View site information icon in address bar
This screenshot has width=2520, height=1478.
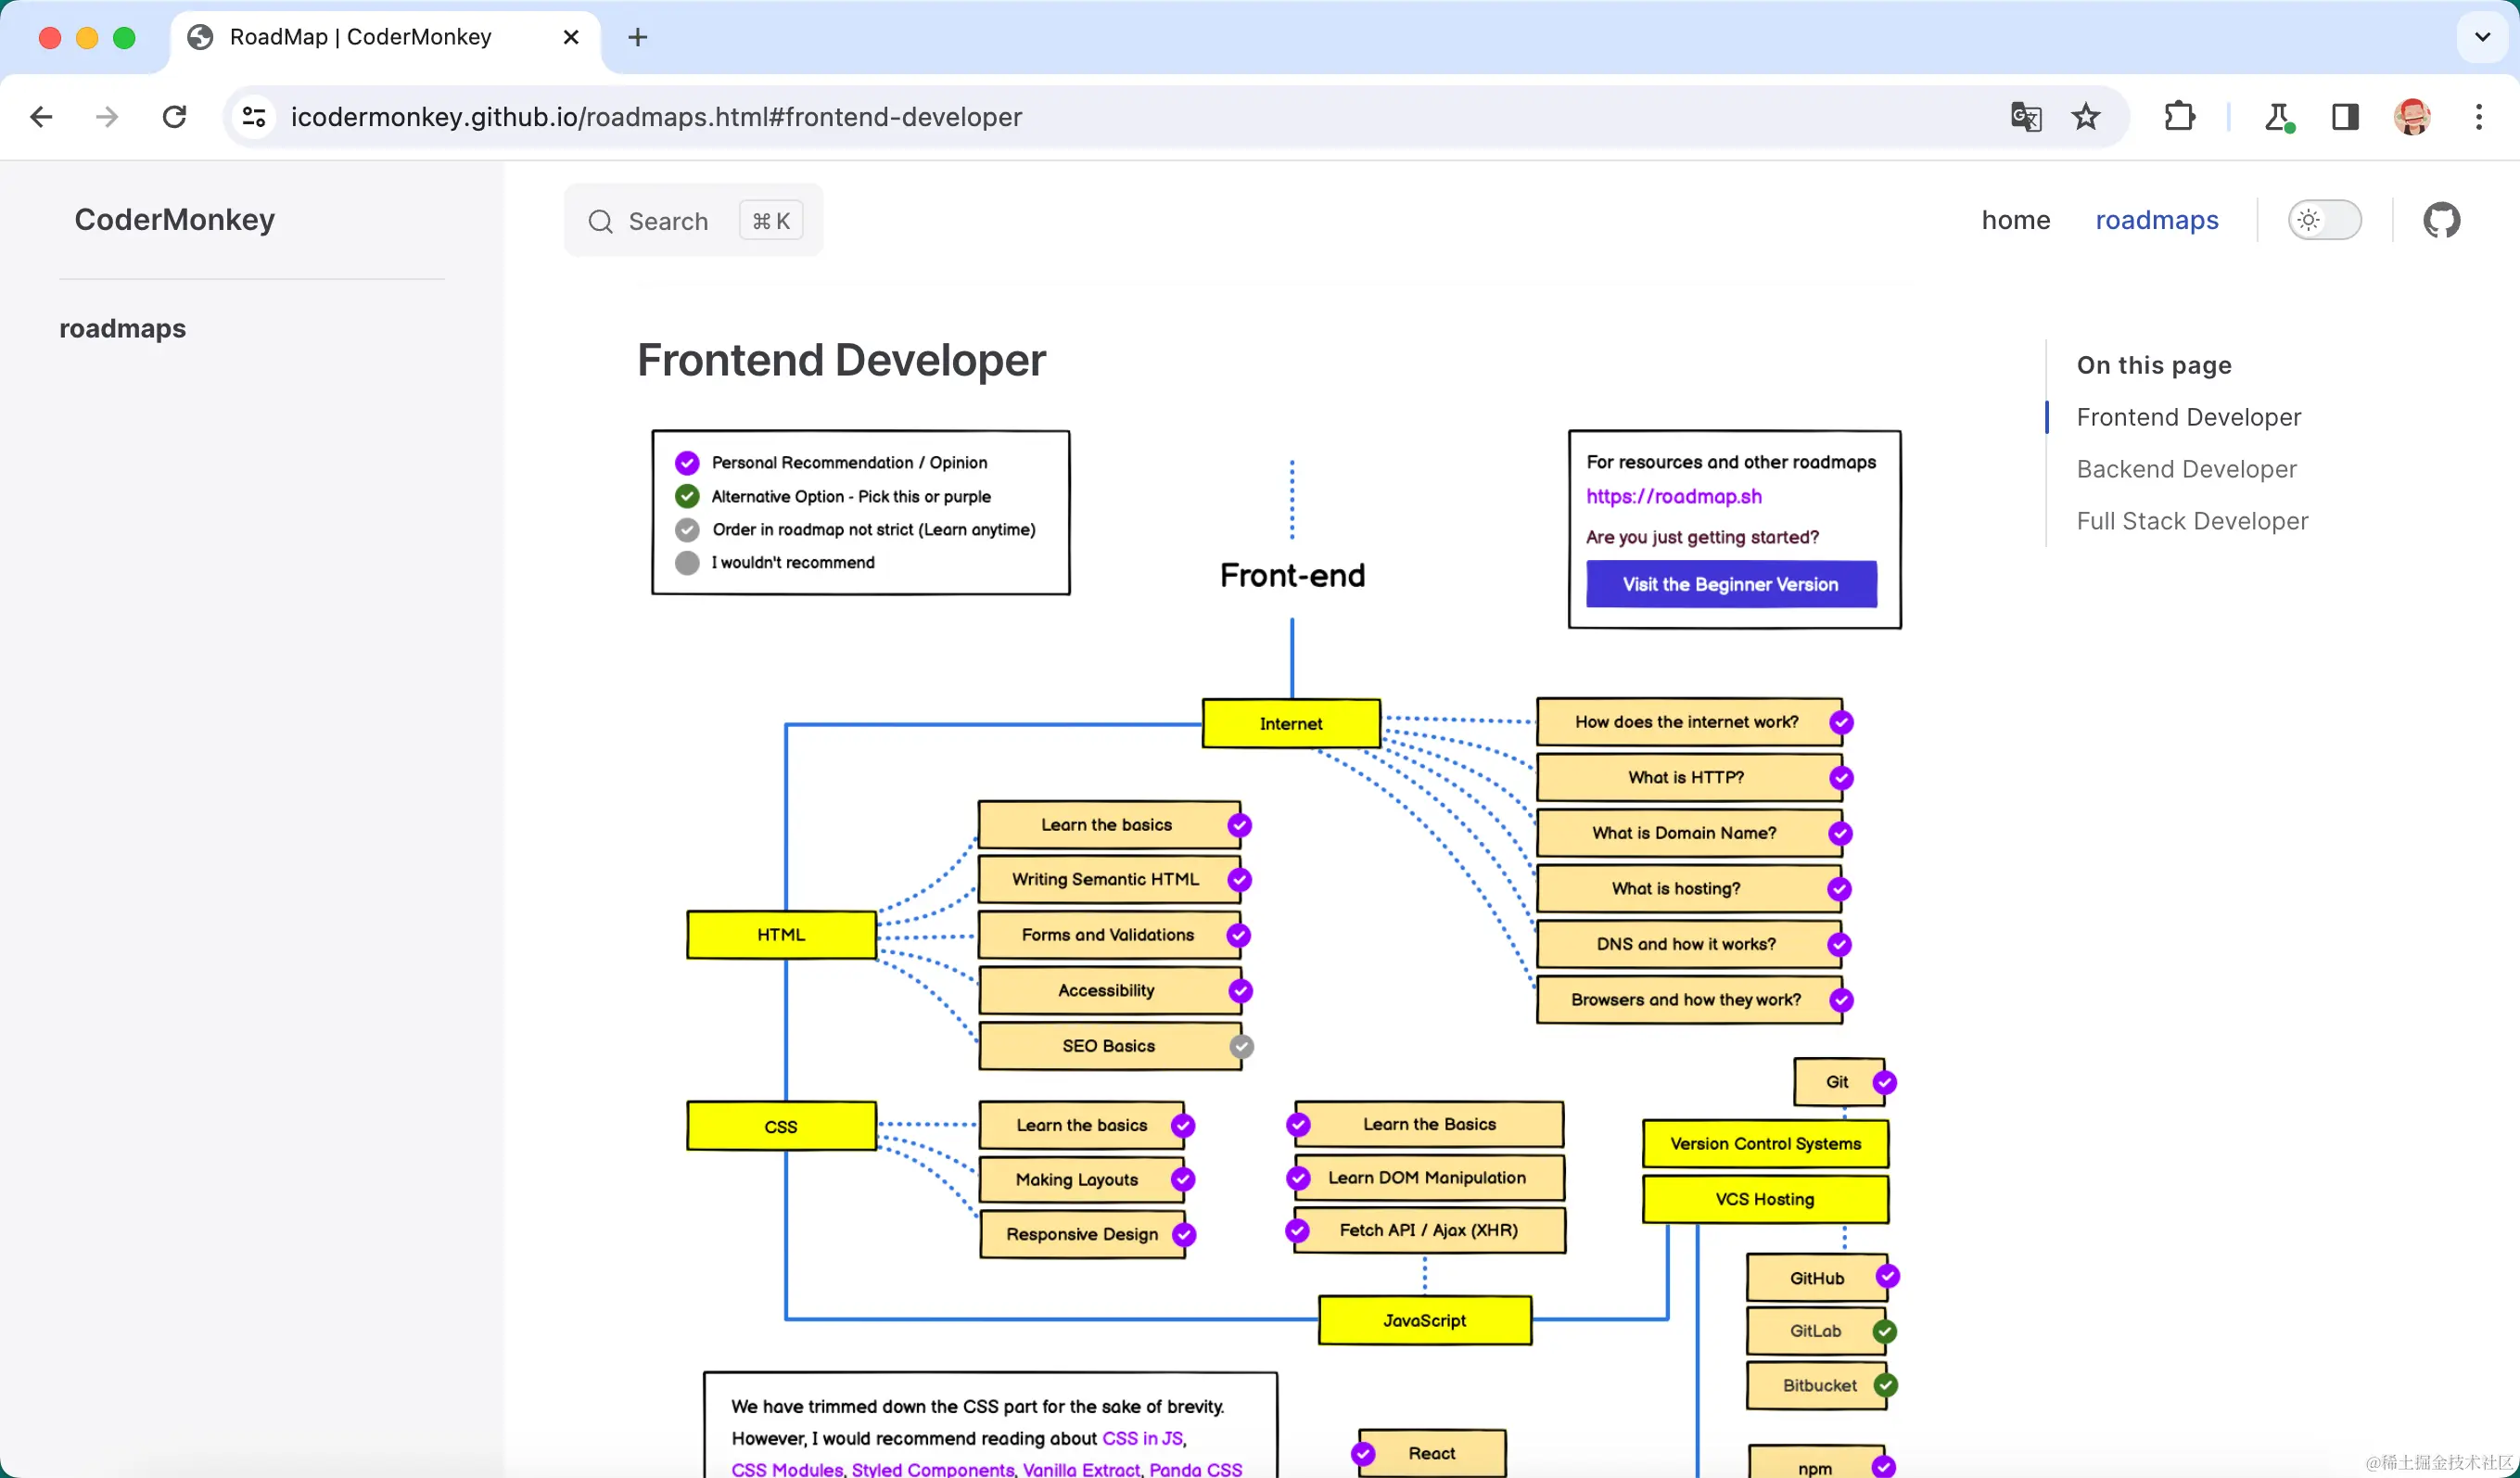point(254,117)
